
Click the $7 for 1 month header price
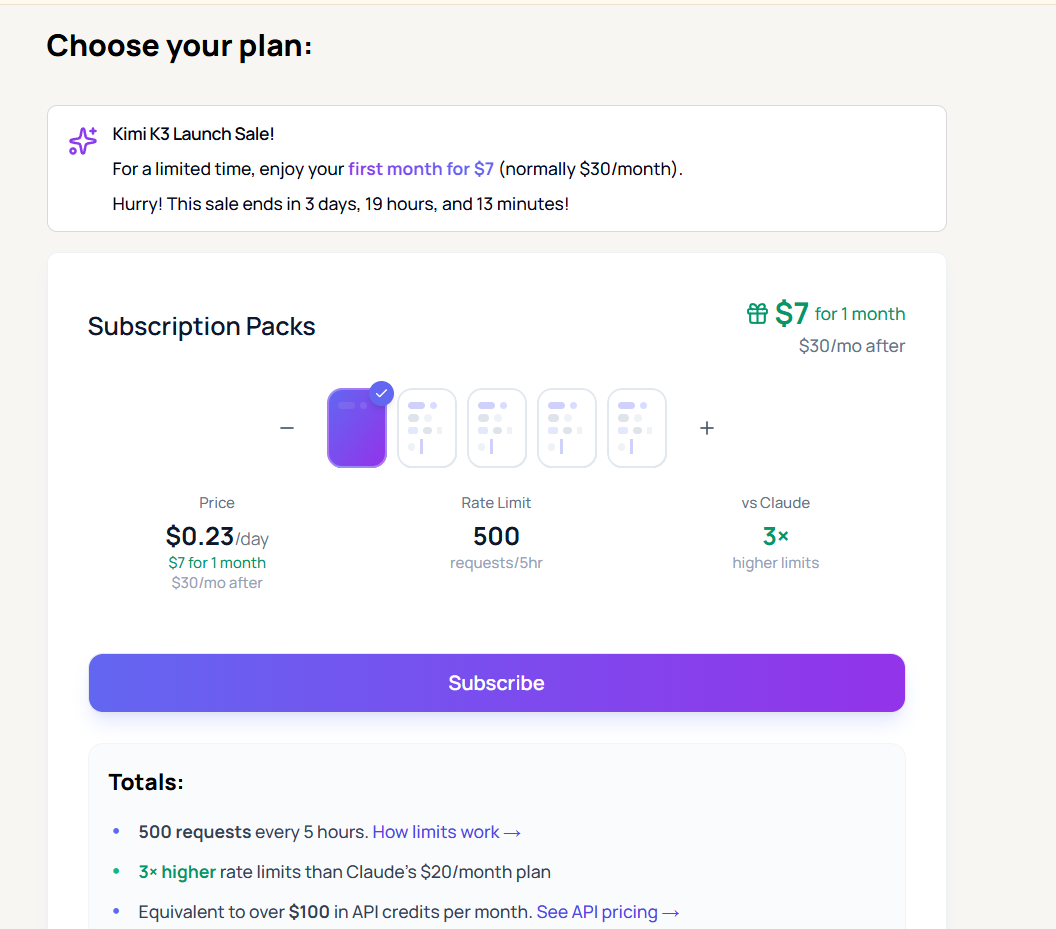pos(840,313)
